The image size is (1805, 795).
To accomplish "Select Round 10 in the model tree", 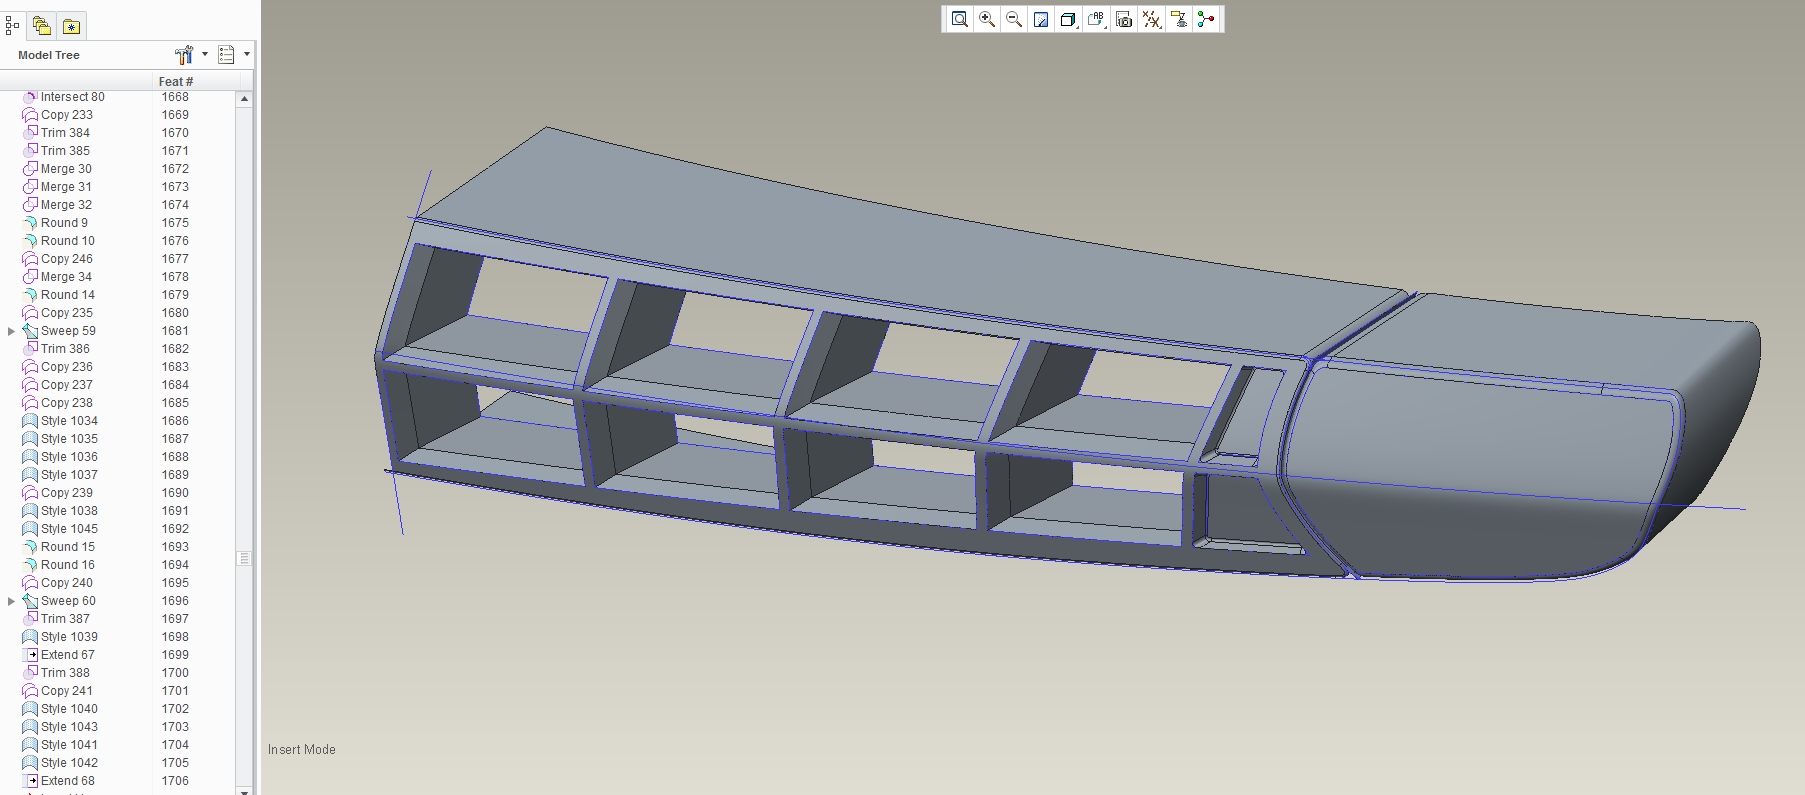I will point(68,241).
